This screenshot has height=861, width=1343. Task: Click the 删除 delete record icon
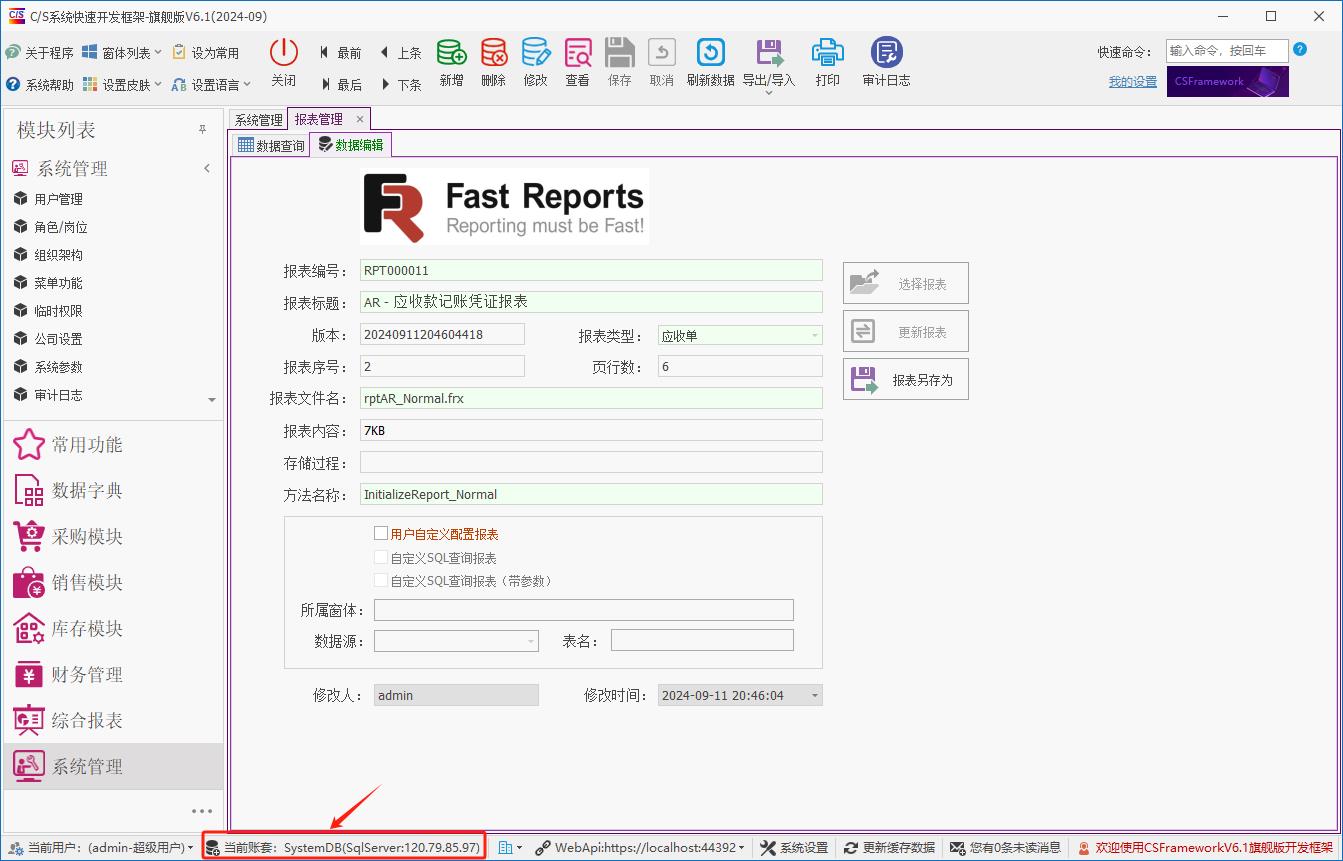click(493, 53)
